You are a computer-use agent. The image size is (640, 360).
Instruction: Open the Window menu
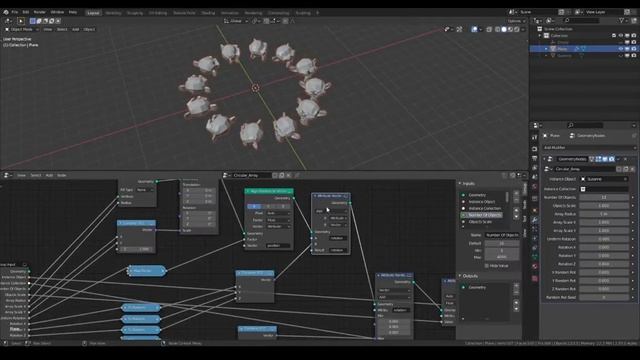point(57,12)
